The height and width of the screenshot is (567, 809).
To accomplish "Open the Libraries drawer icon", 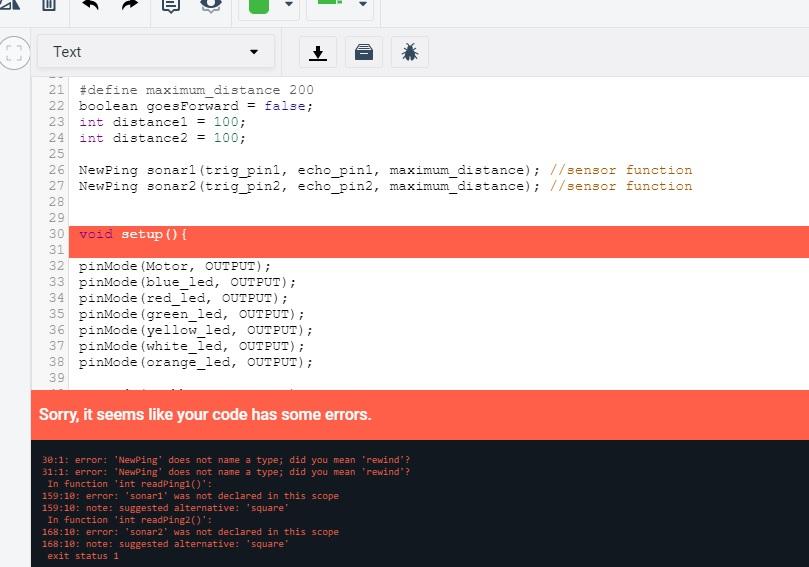I will tap(364, 52).
